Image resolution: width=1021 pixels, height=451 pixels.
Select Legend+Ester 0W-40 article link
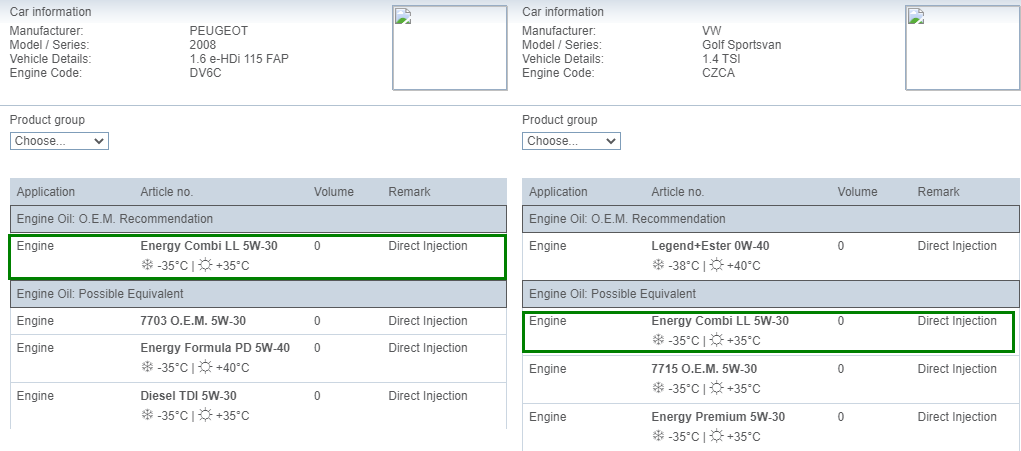710,246
